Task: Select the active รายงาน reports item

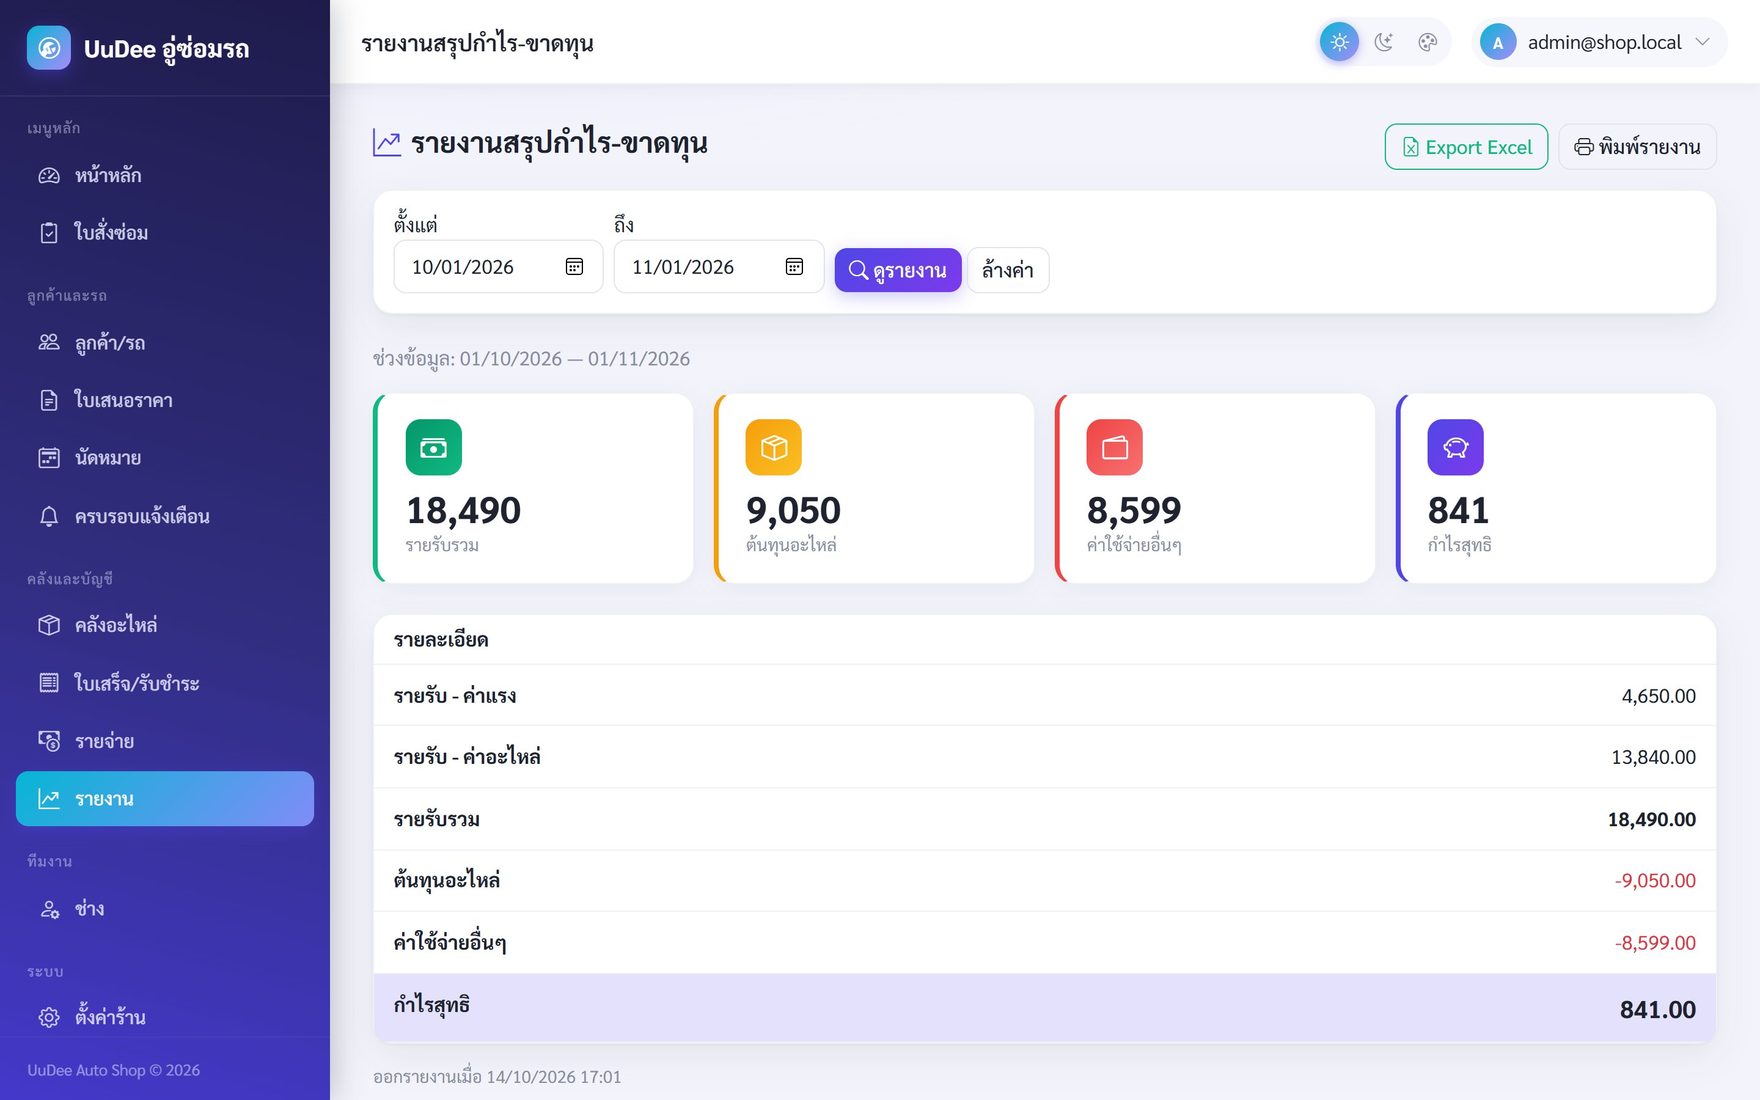Action: pos(165,799)
